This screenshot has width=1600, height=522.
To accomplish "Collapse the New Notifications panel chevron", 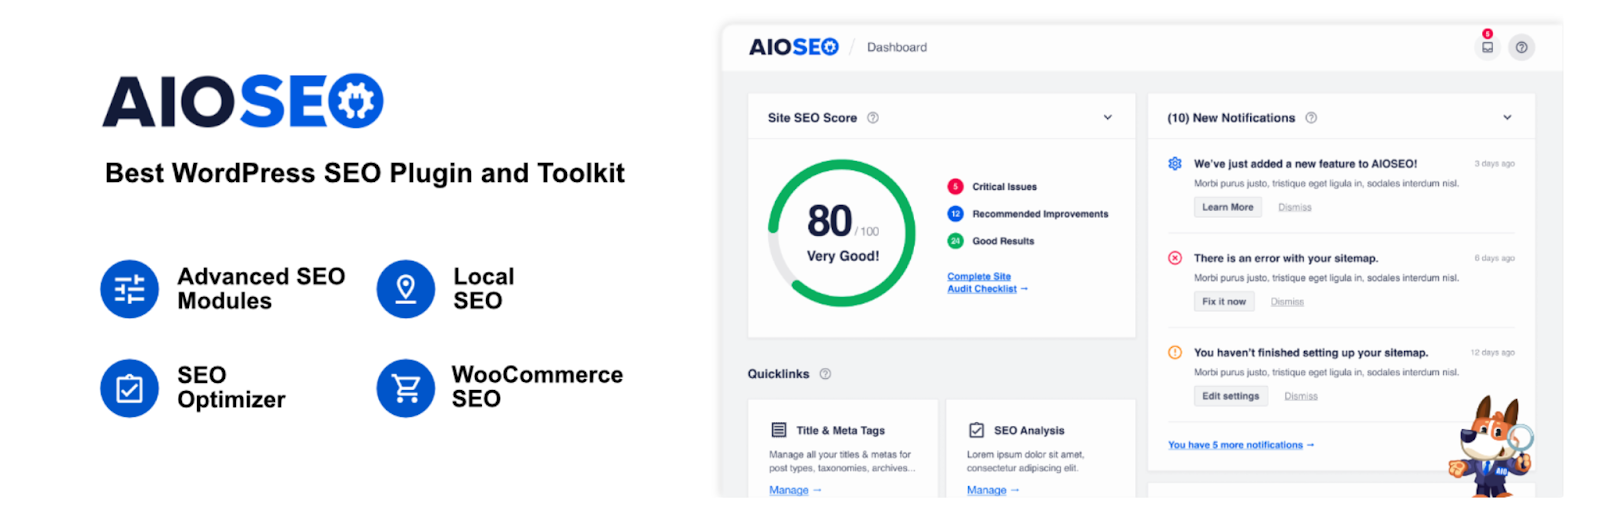I will pos(1507,118).
